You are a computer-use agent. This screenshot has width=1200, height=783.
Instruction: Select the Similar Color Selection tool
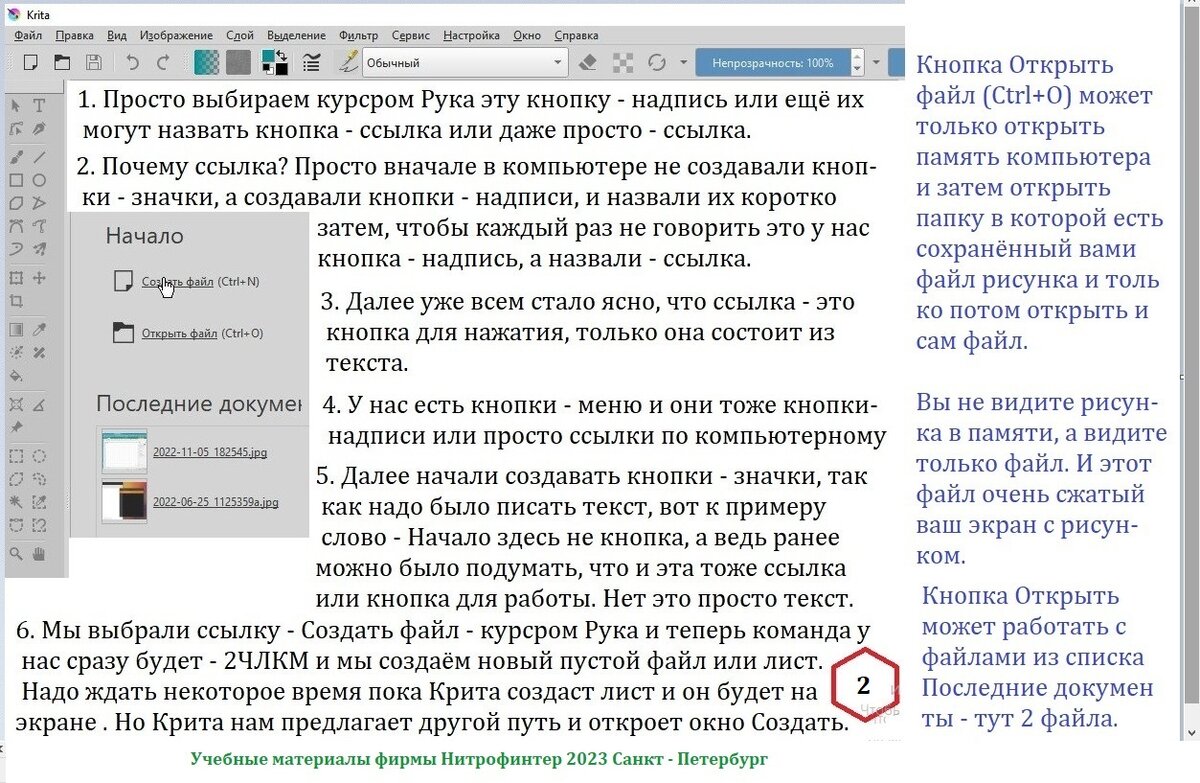(39, 503)
